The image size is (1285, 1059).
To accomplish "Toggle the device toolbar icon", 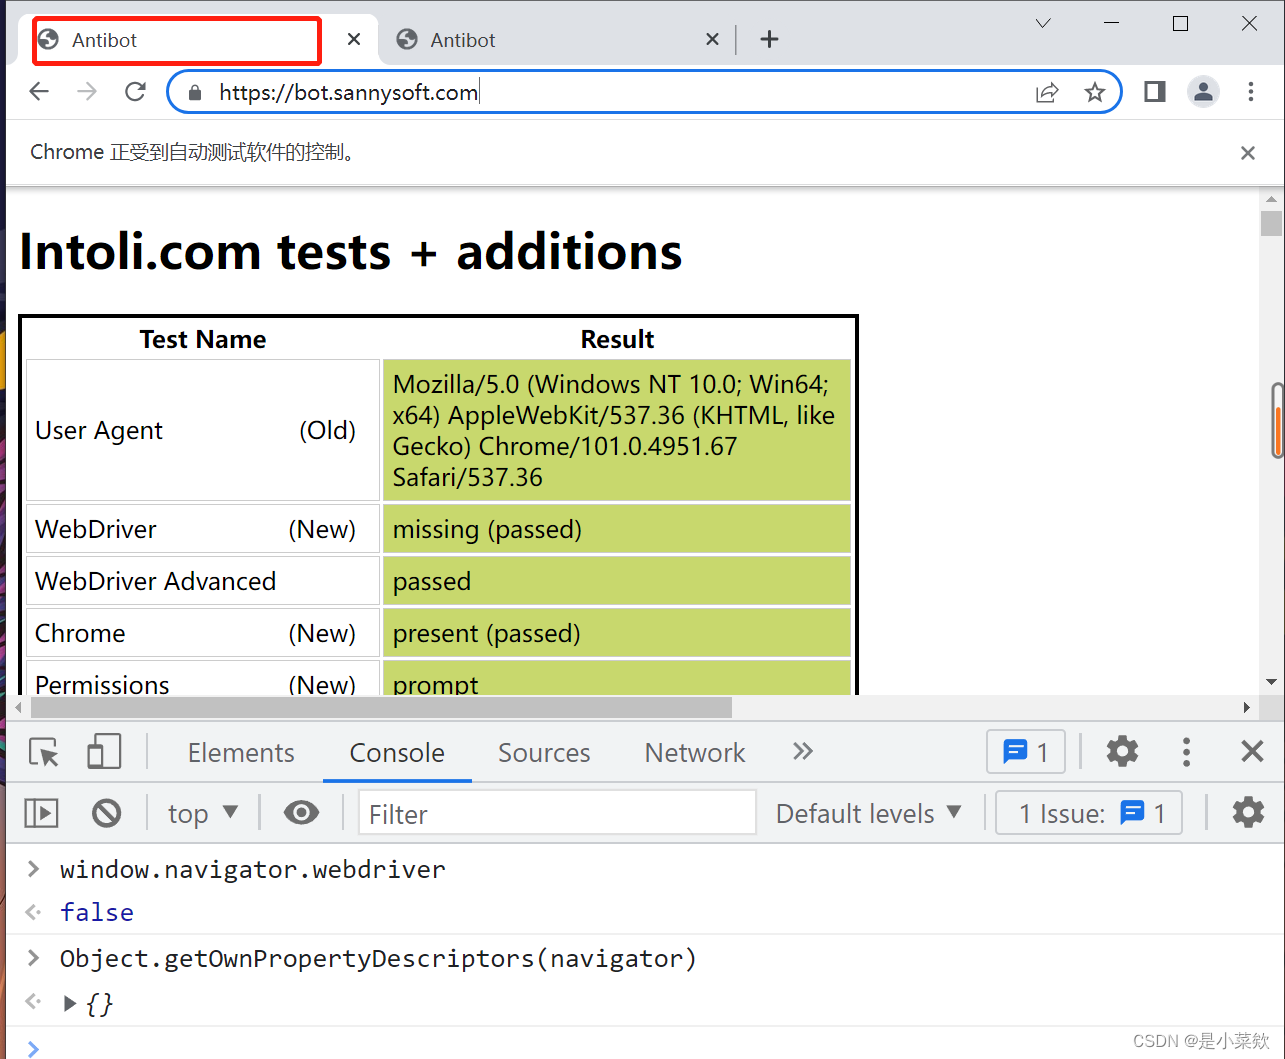I will pyautogui.click(x=104, y=752).
